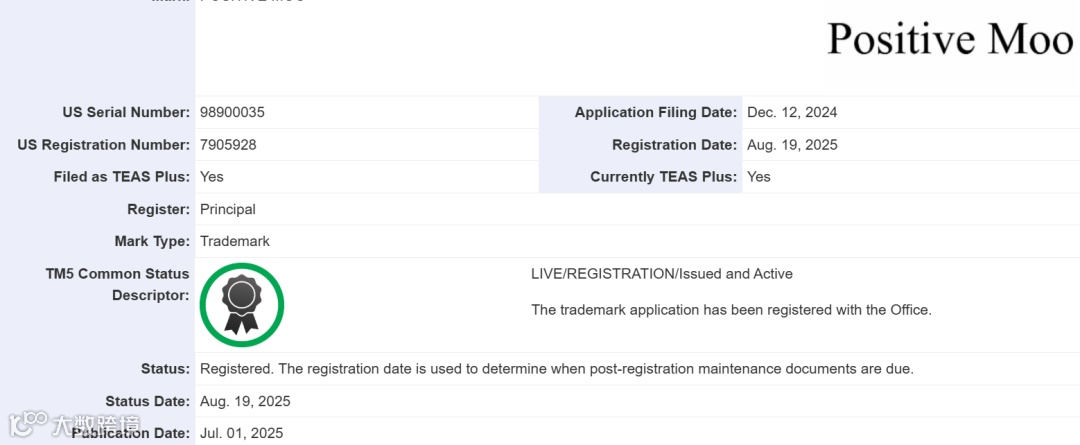The image size is (1080, 445).
Task: Click the Registration Date field value
Action: pyautogui.click(x=792, y=145)
